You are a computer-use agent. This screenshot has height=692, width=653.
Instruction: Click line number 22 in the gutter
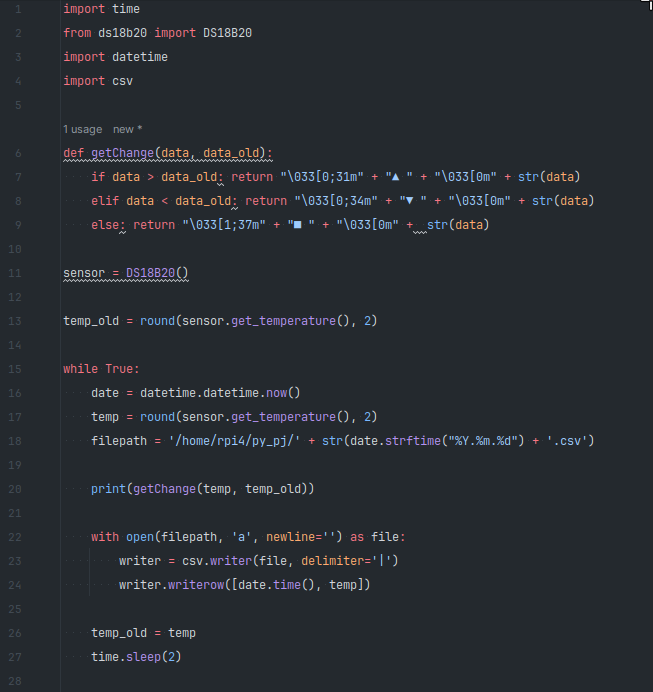point(18,537)
